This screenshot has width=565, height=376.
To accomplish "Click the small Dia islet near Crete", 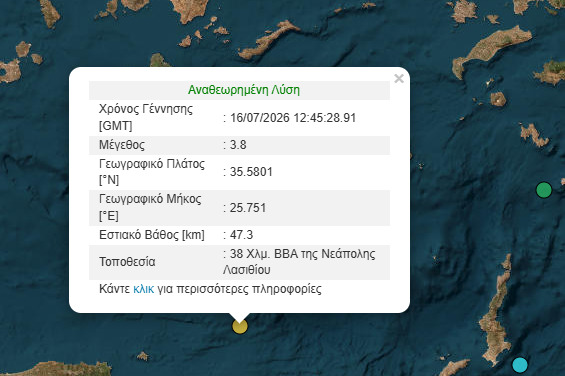I will point(143,356).
